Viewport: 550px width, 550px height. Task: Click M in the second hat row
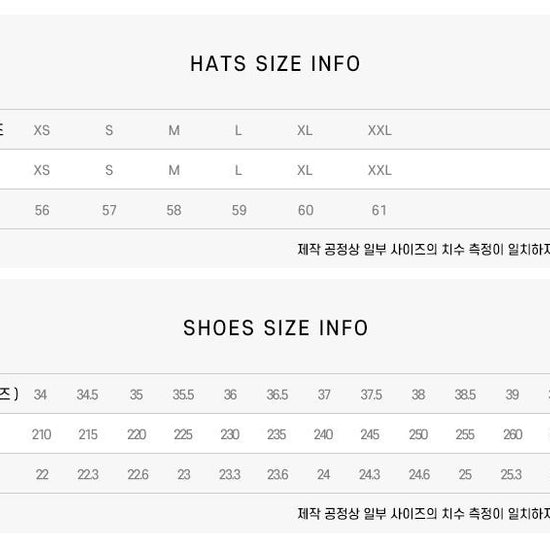click(x=174, y=170)
